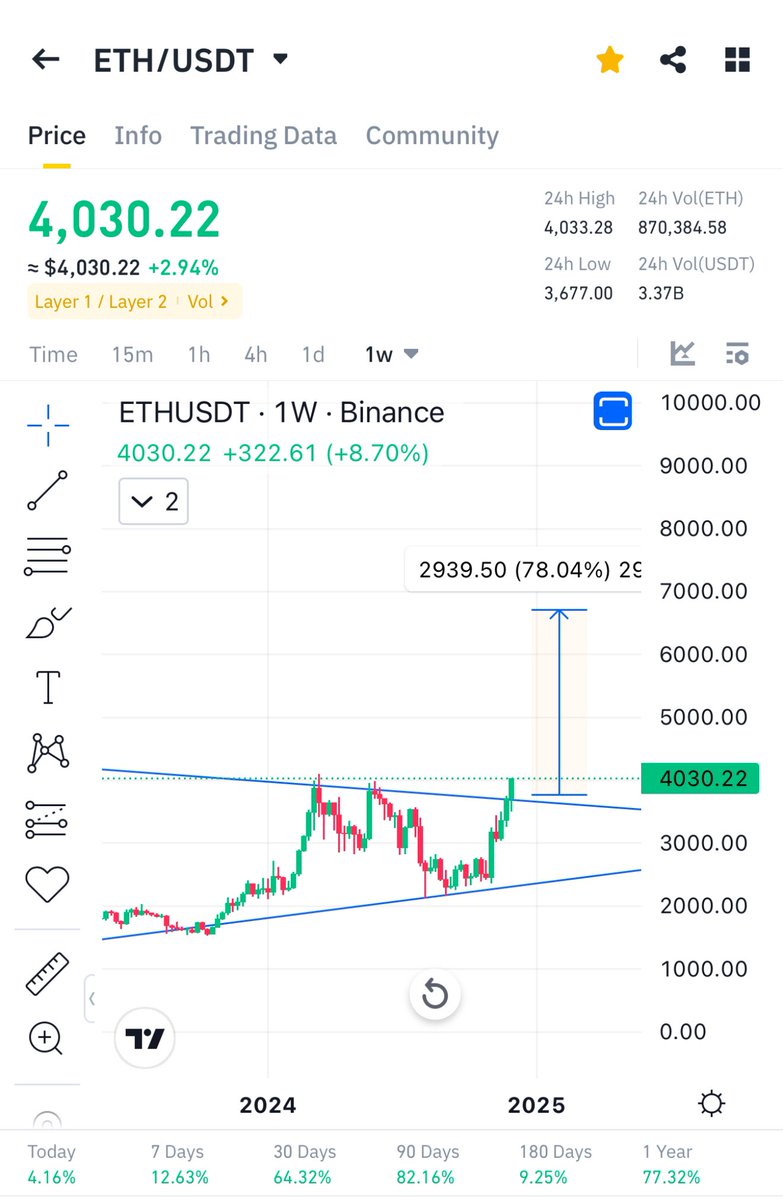The height and width of the screenshot is (1200, 783).
Task: Select the 7 Days 12.63% performance
Action: click(179, 1164)
